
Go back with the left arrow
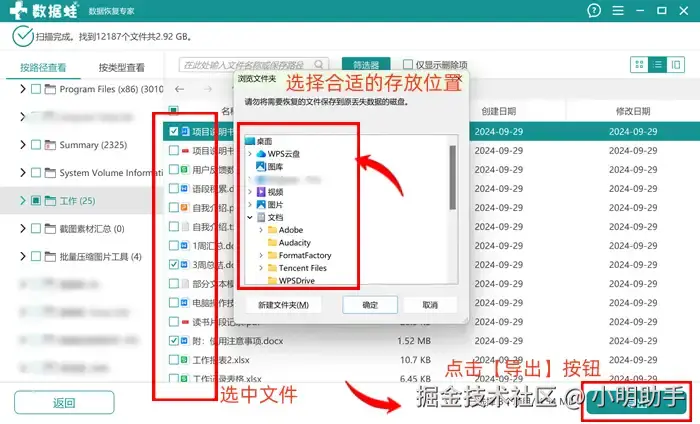[179, 89]
